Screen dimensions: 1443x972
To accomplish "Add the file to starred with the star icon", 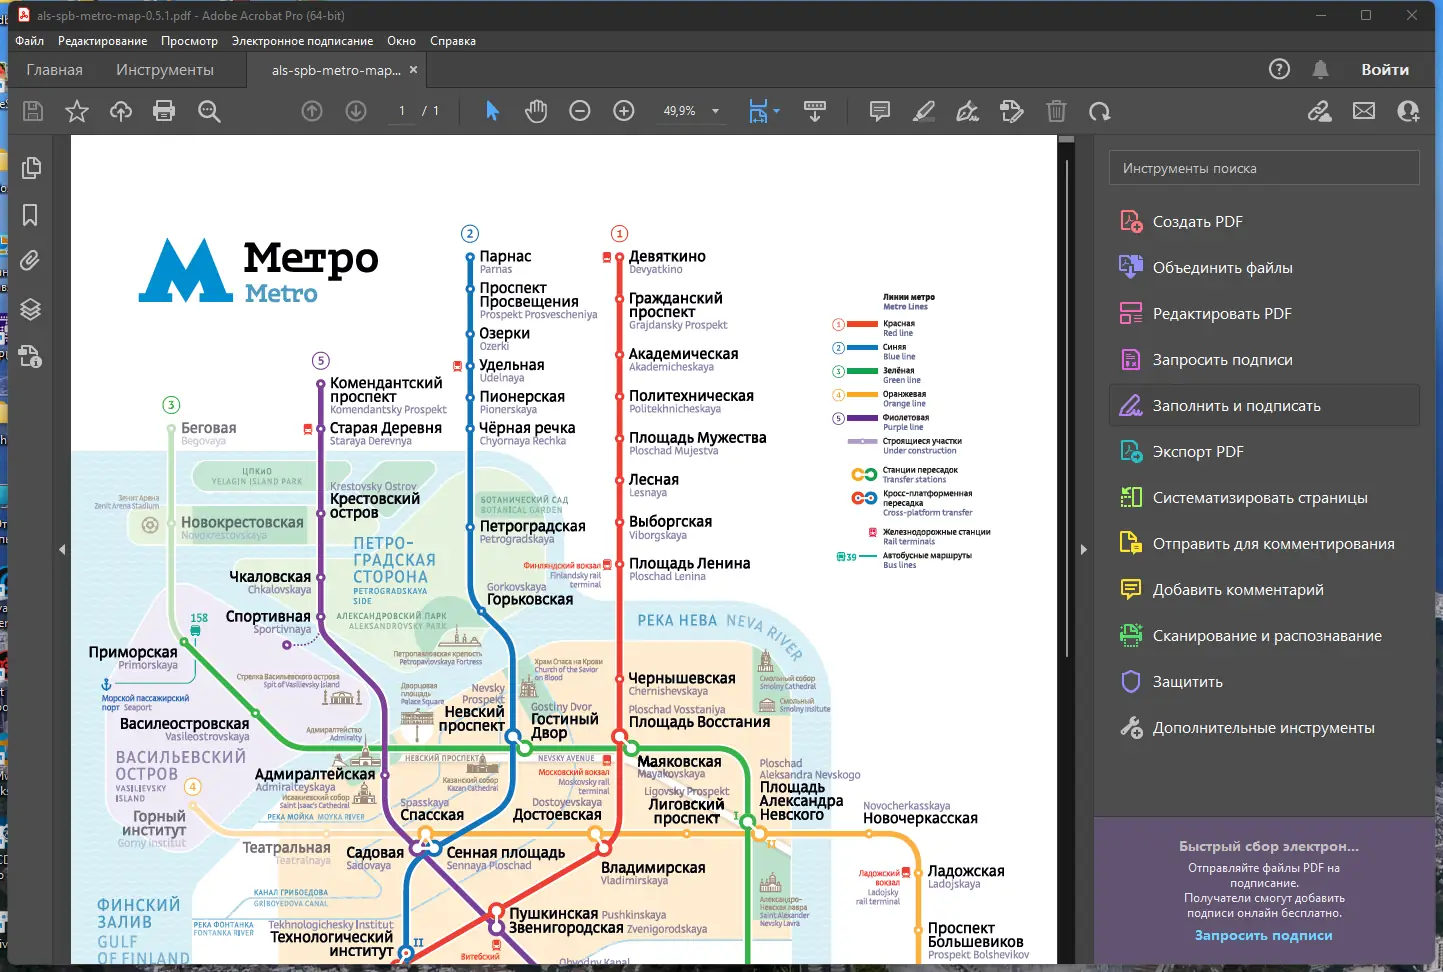I will click(x=77, y=111).
